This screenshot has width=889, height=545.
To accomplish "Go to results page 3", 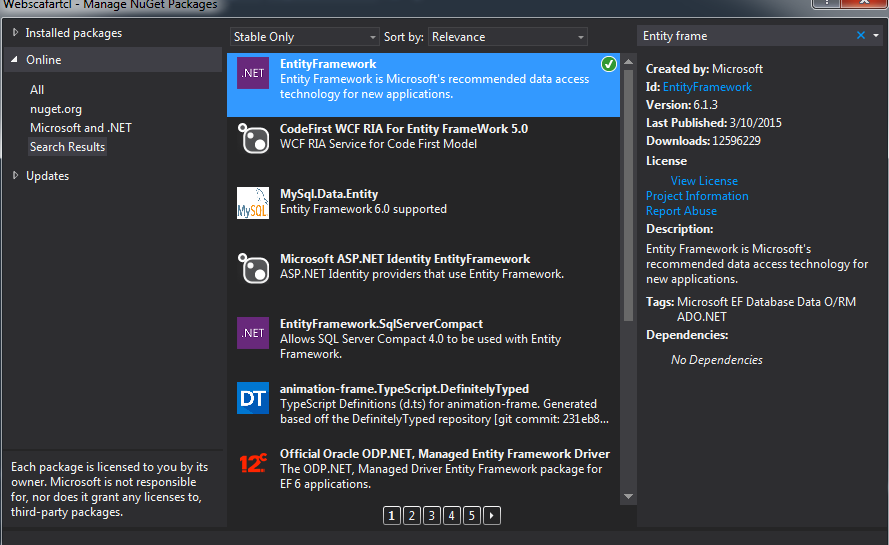I will coord(431,516).
